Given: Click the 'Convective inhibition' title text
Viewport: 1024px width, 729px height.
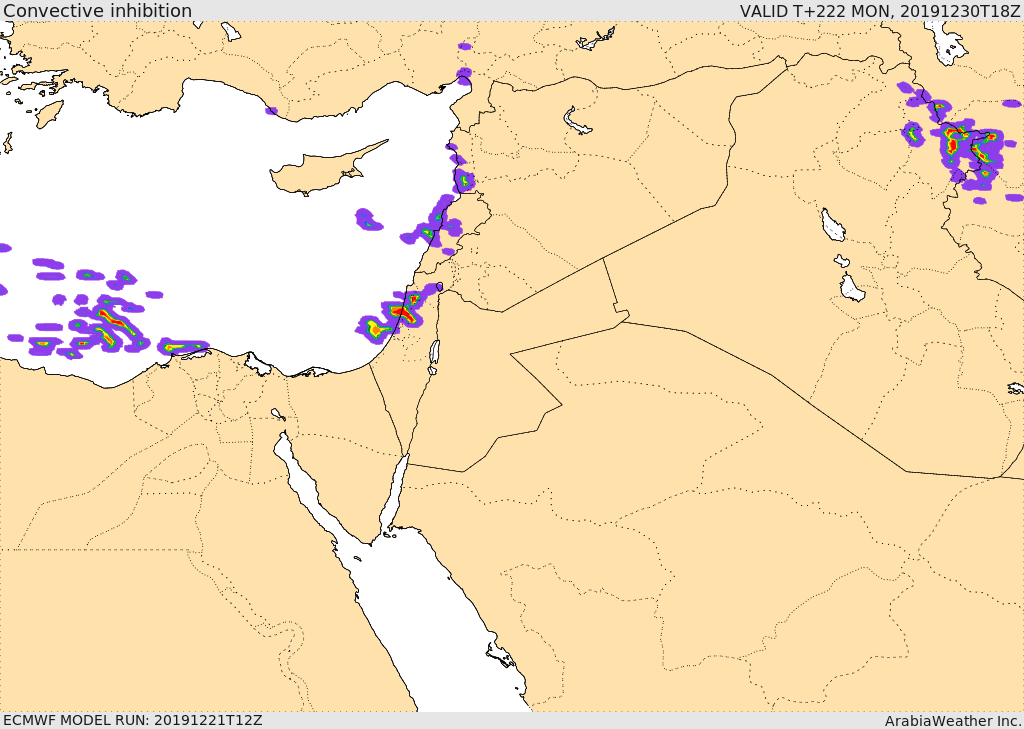Looking at the screenshot, I should pyautogui.click(x=97, y=11).
